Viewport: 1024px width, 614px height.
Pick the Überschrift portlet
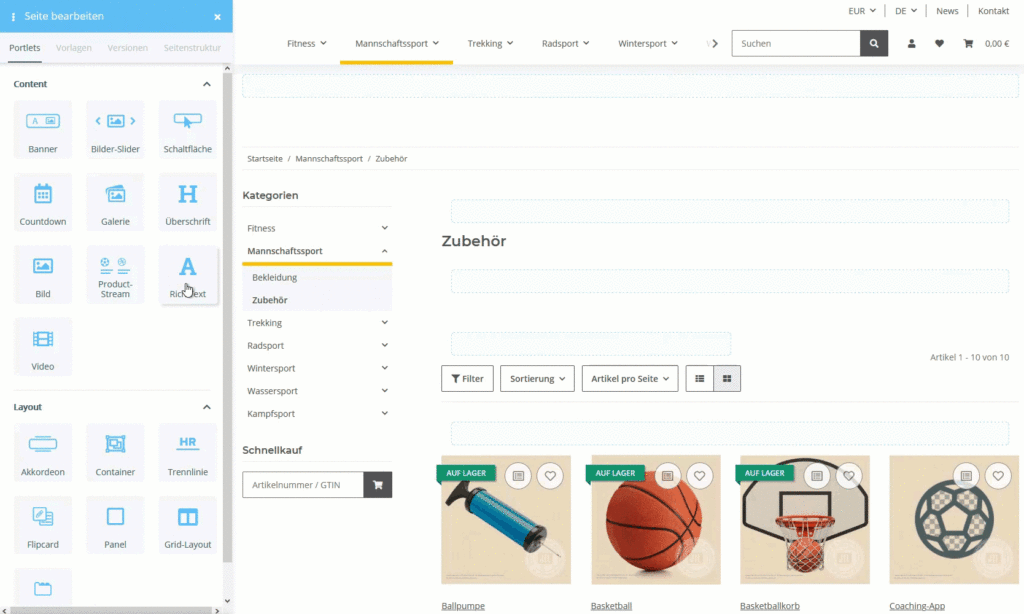(x=187, y=201)
